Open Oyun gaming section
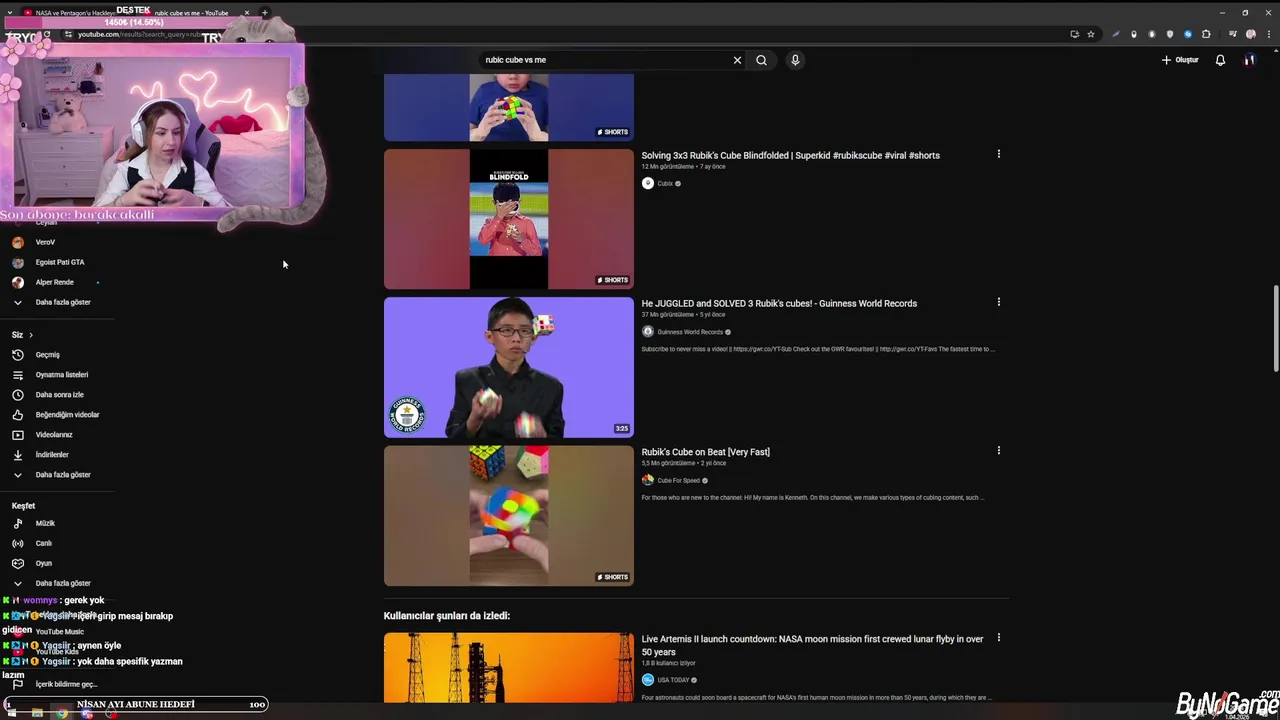Screen dimensions: 1280x720 58,563
